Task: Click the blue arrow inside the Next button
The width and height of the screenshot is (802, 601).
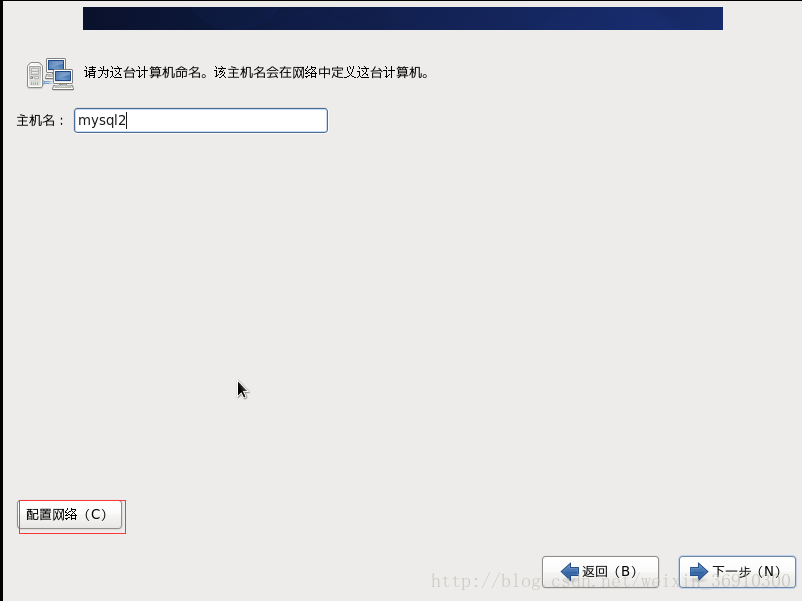Action: pyautogui.click(x=700, y=570)
